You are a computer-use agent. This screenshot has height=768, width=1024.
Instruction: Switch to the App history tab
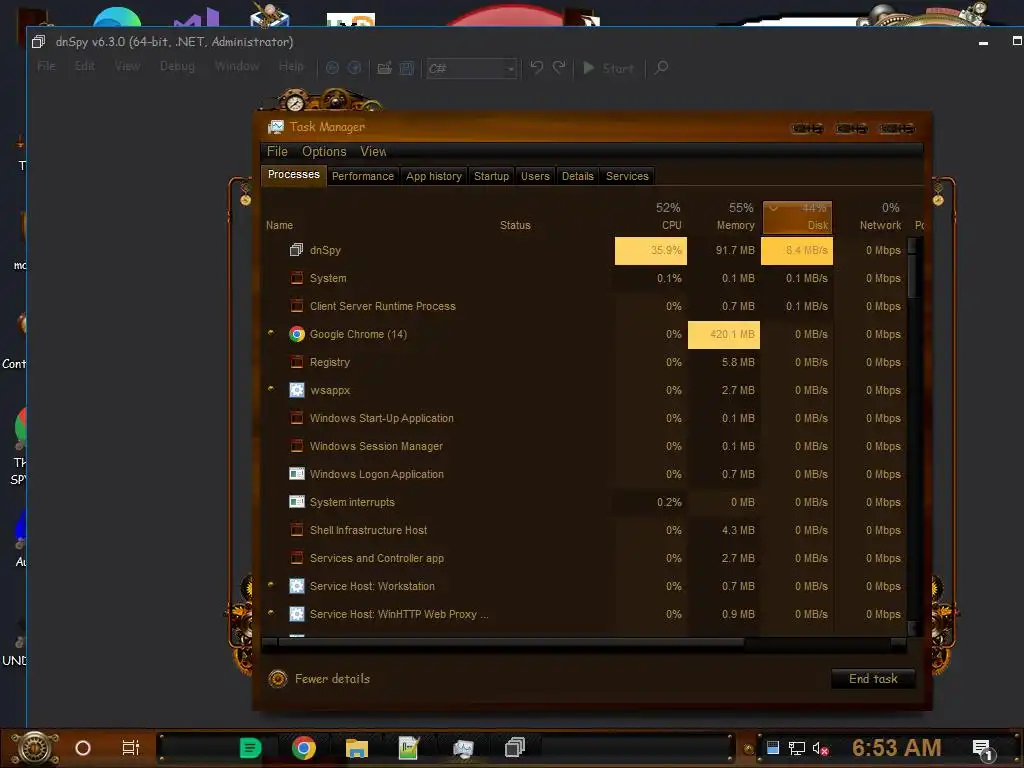[434, 176]
